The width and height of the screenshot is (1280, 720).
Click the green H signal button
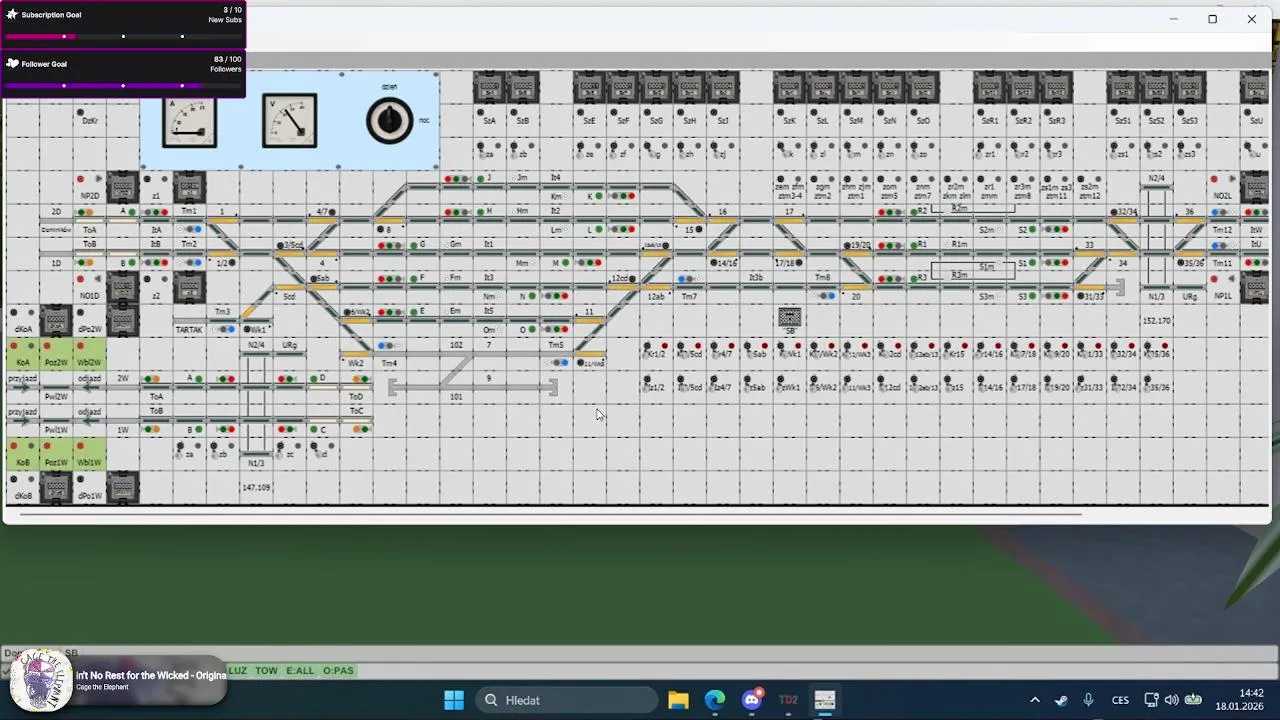481,212
